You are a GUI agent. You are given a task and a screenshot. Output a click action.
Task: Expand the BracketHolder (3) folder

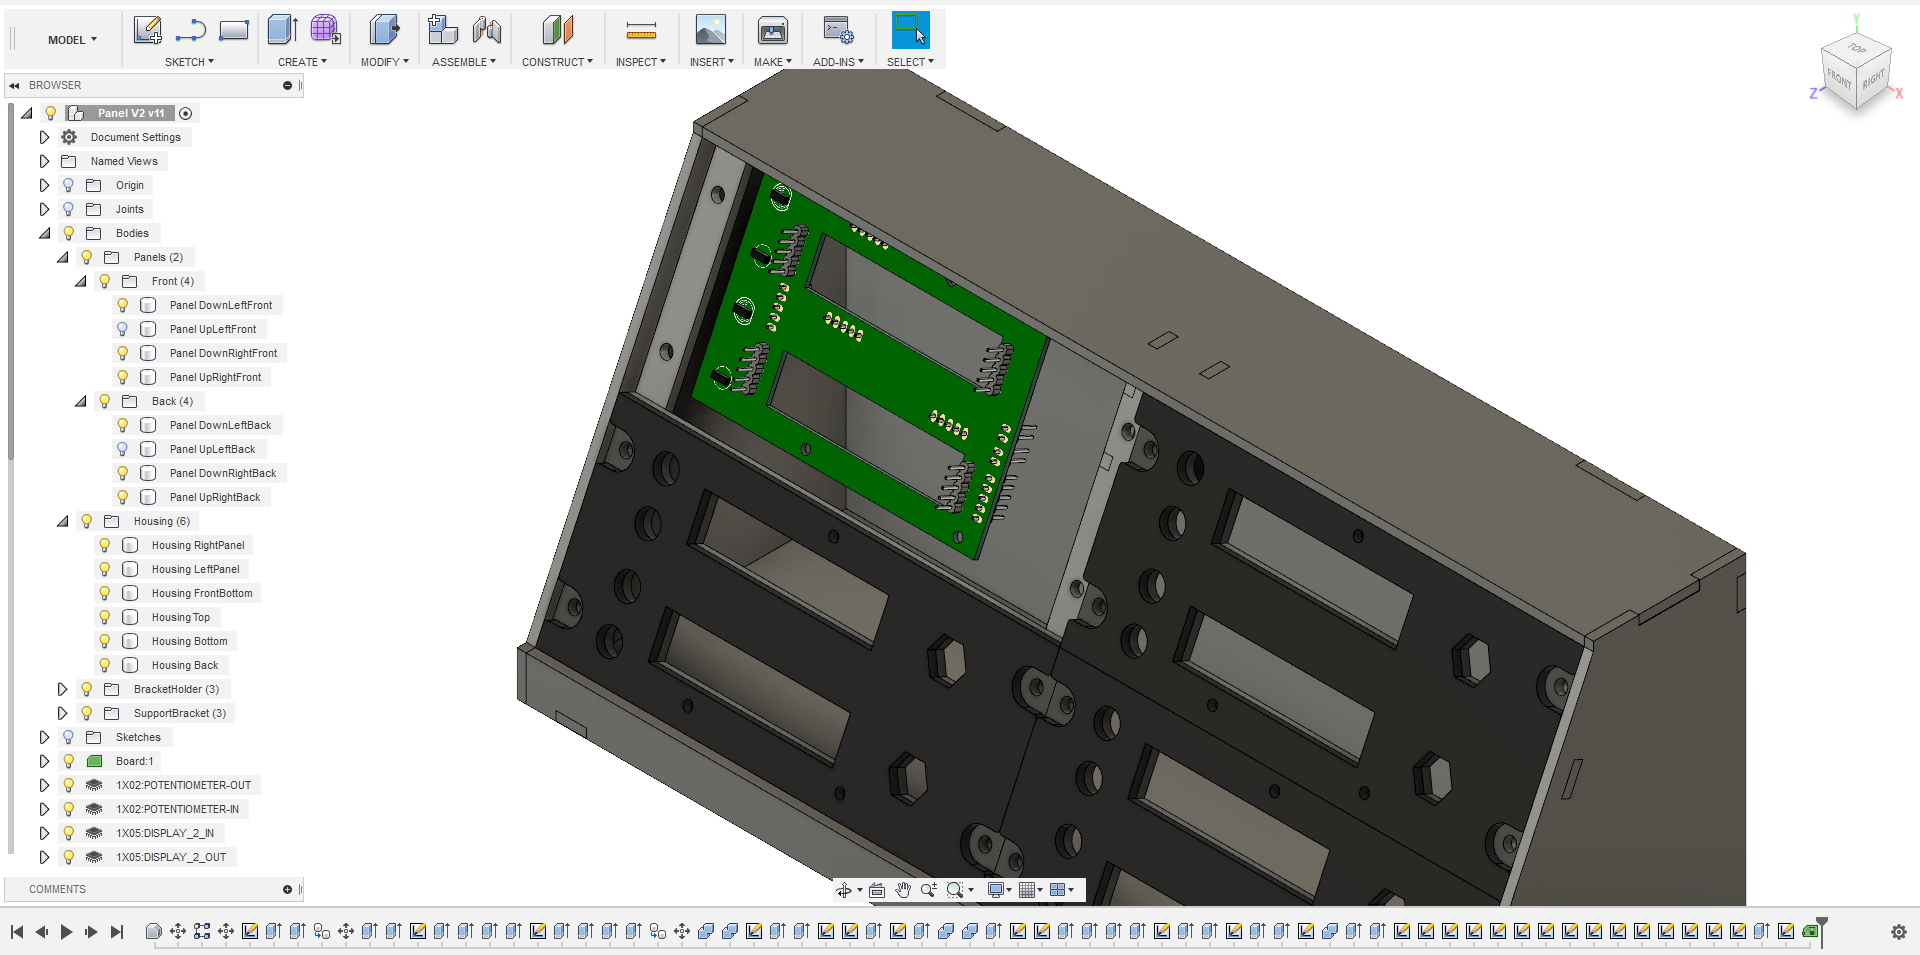[x=62, y=689]
